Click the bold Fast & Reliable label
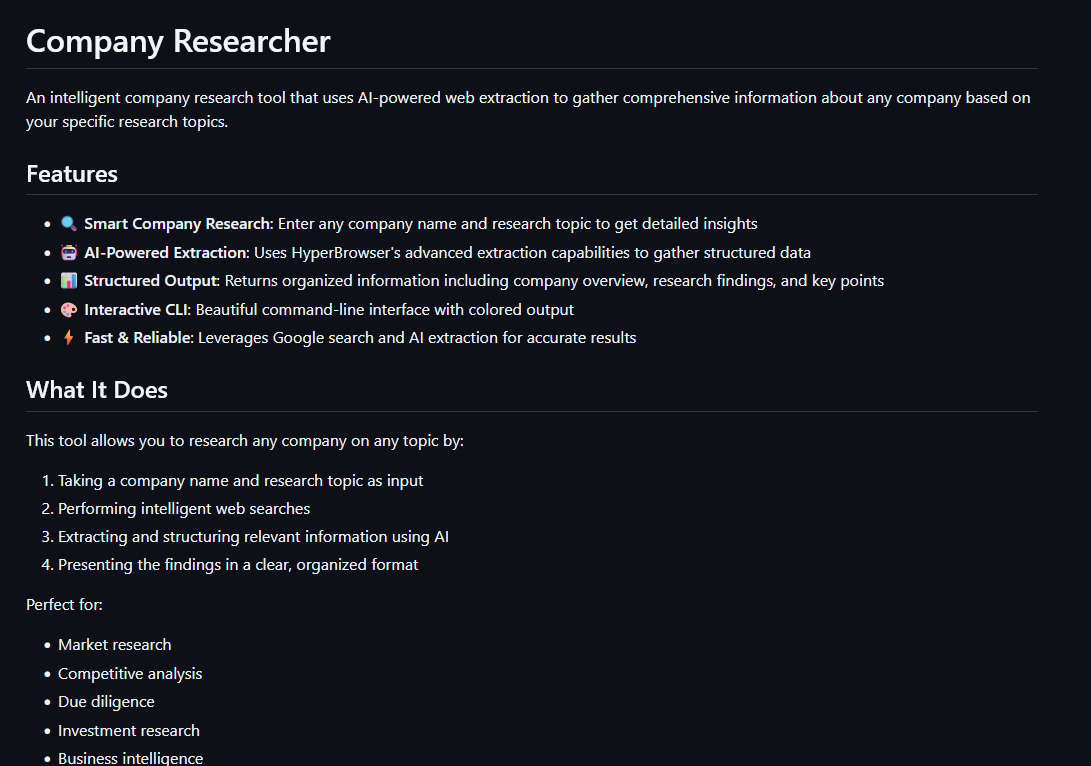 (138, 337)
